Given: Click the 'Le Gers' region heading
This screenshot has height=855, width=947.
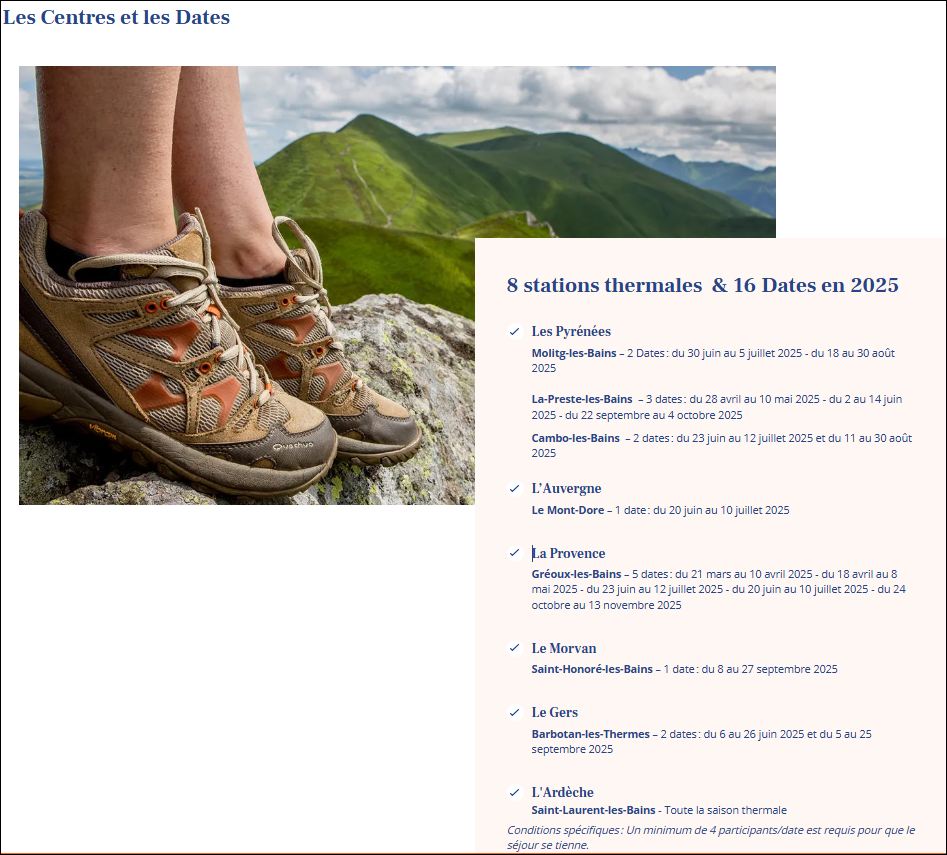Looking at the screenshot, I should [555, 712].
